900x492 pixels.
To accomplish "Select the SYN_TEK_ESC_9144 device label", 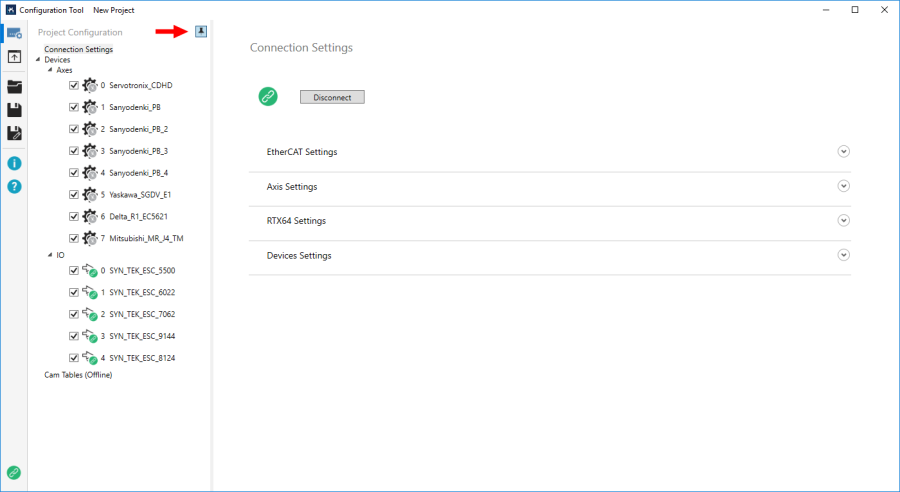I will (142, 336).
